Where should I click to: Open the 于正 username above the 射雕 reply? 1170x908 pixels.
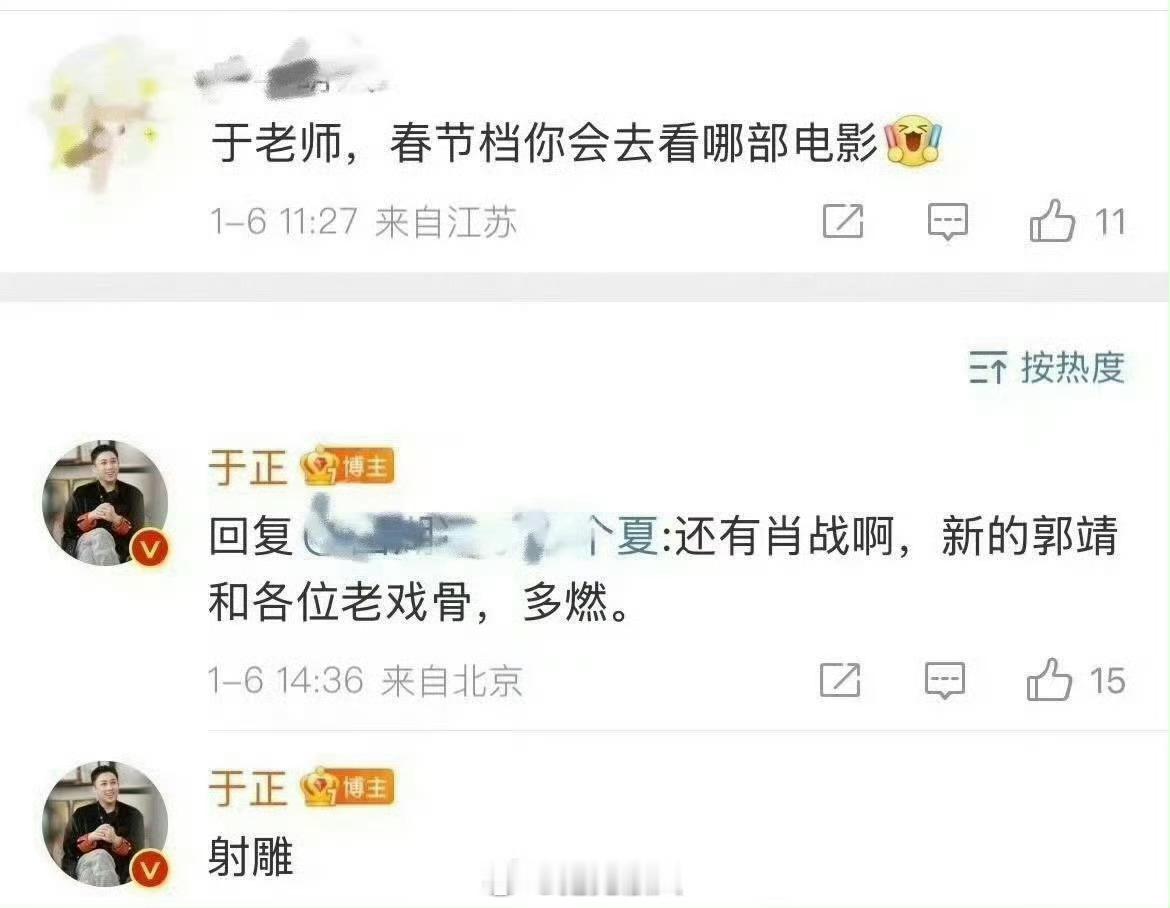pos(248,788)
